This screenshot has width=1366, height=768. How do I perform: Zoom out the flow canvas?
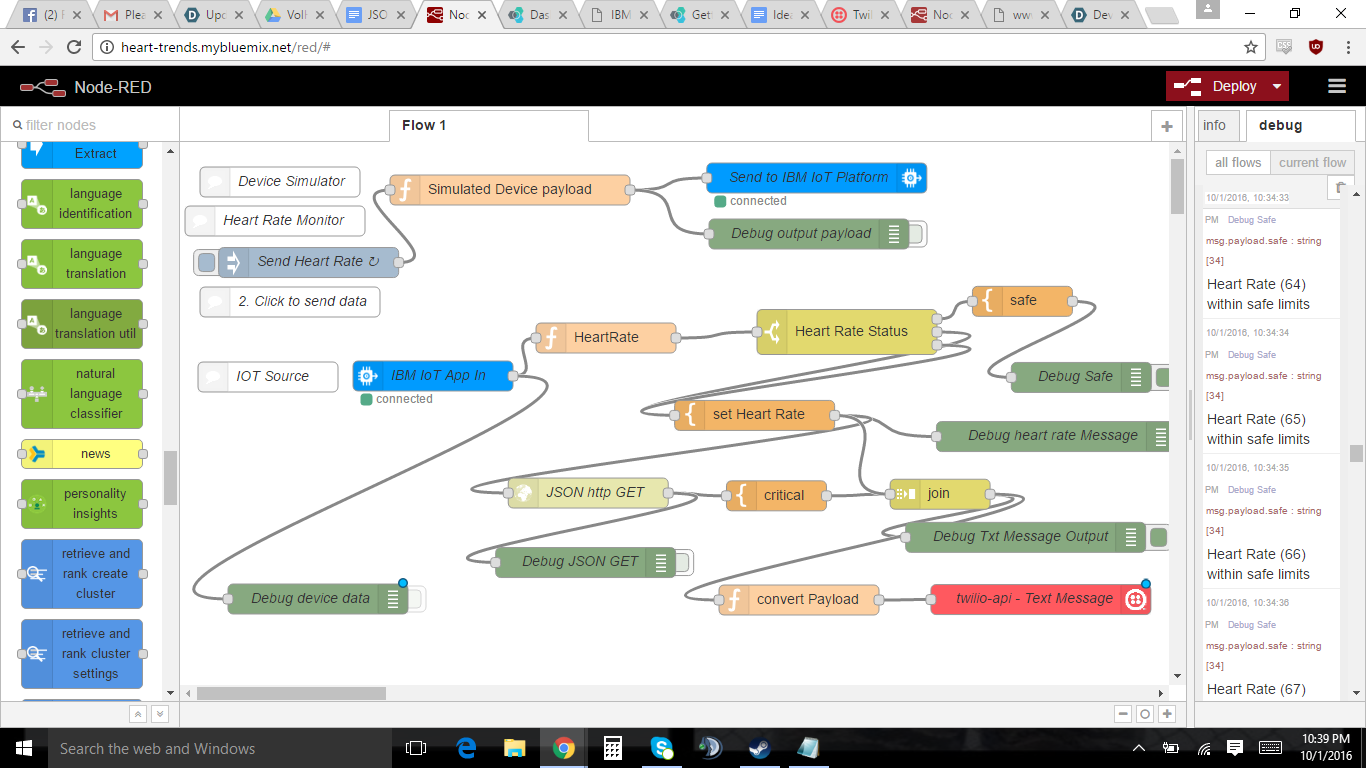(x=1123, y=714)
